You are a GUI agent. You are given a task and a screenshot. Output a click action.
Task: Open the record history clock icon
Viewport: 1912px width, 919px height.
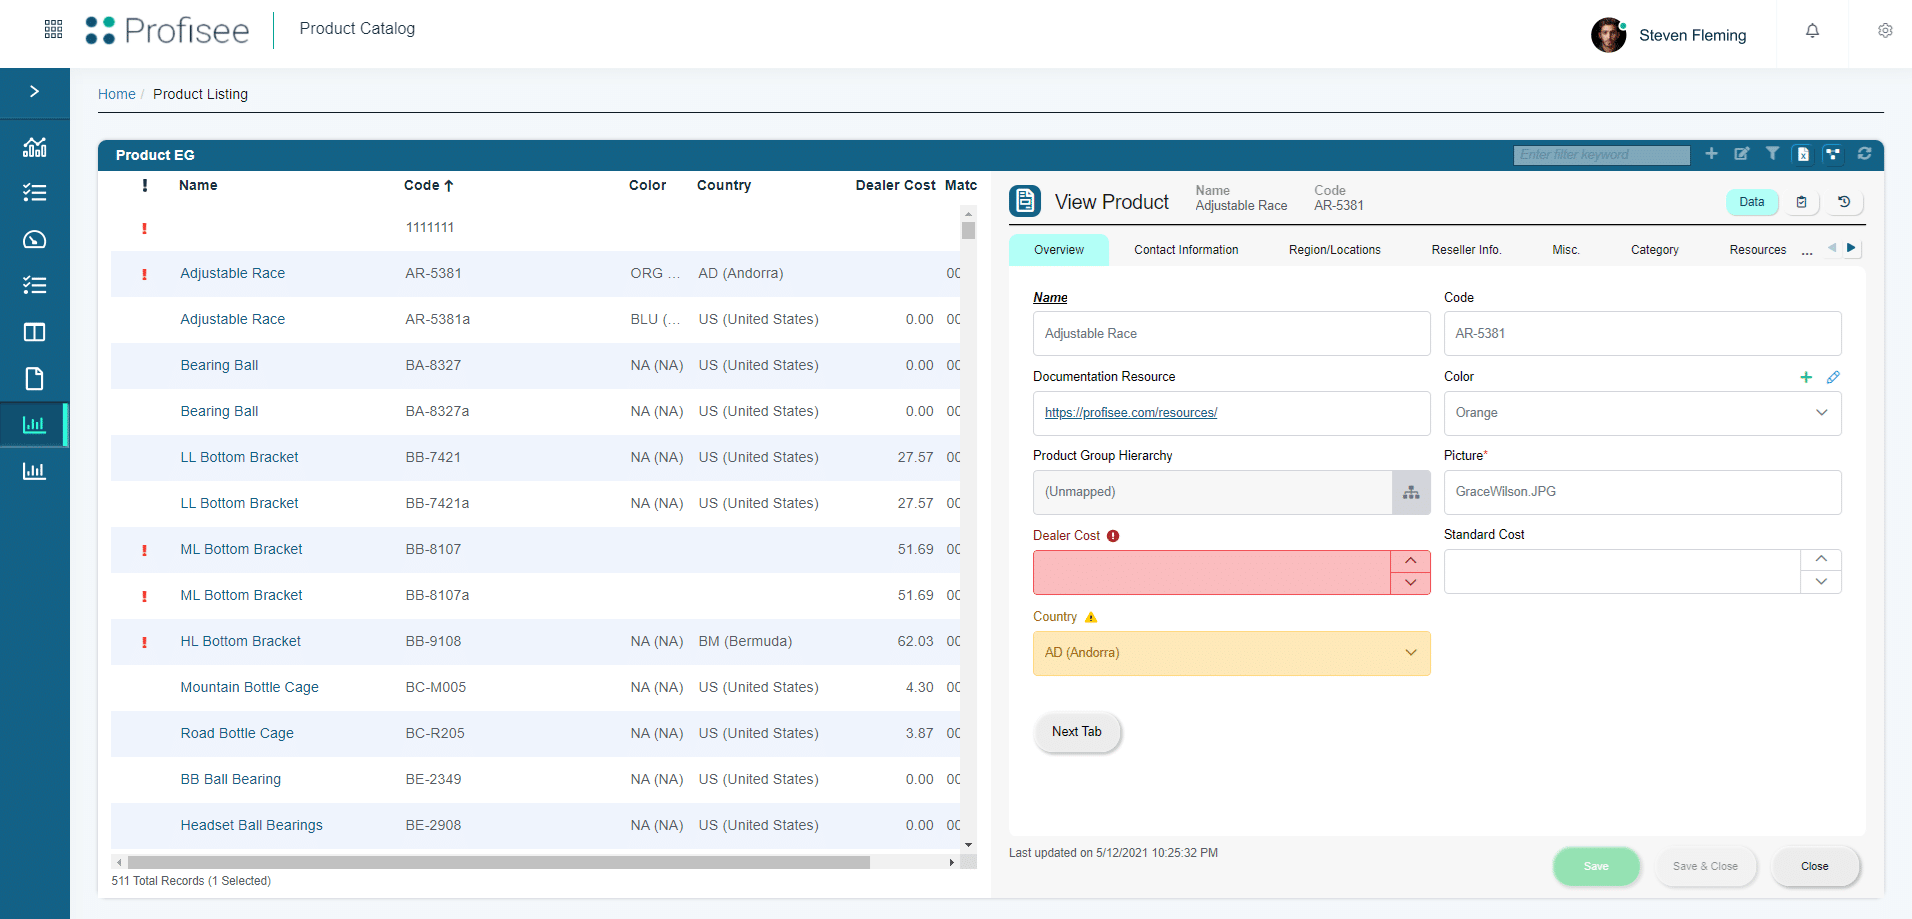1845,201
